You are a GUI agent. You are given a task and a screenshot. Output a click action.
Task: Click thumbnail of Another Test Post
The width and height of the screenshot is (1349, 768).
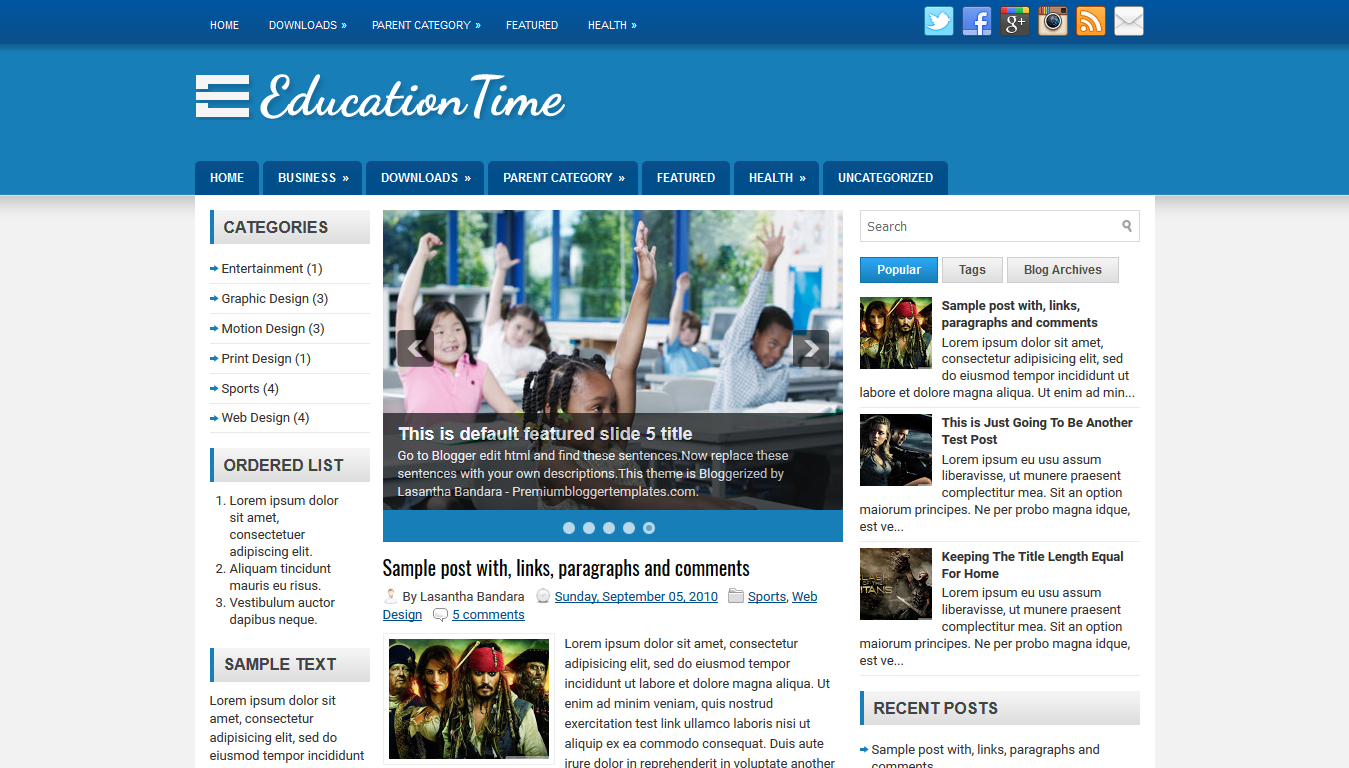click(x=896, y=450)
